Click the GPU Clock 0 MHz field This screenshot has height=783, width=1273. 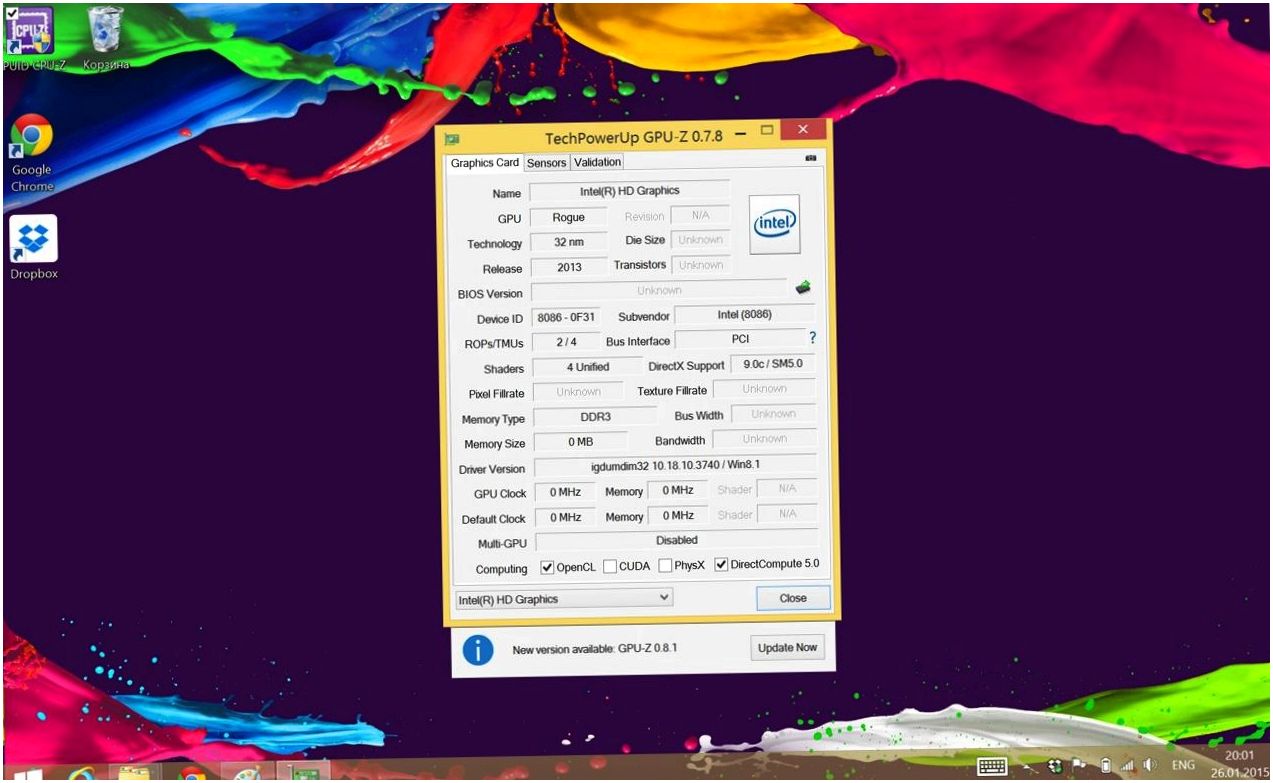click(x=565, y=492)
